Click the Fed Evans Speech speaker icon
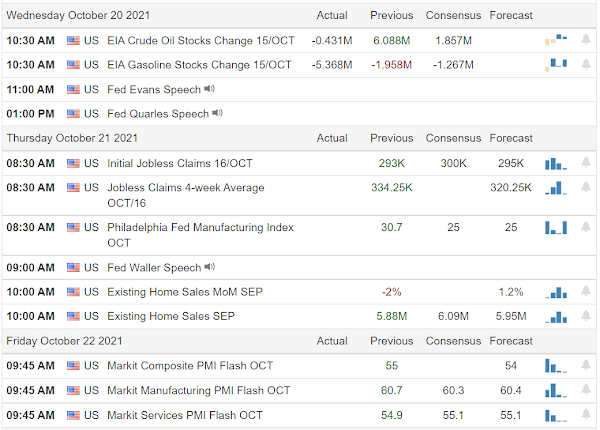The width and height of the screenshot is (600, 430). coord(209,89)
